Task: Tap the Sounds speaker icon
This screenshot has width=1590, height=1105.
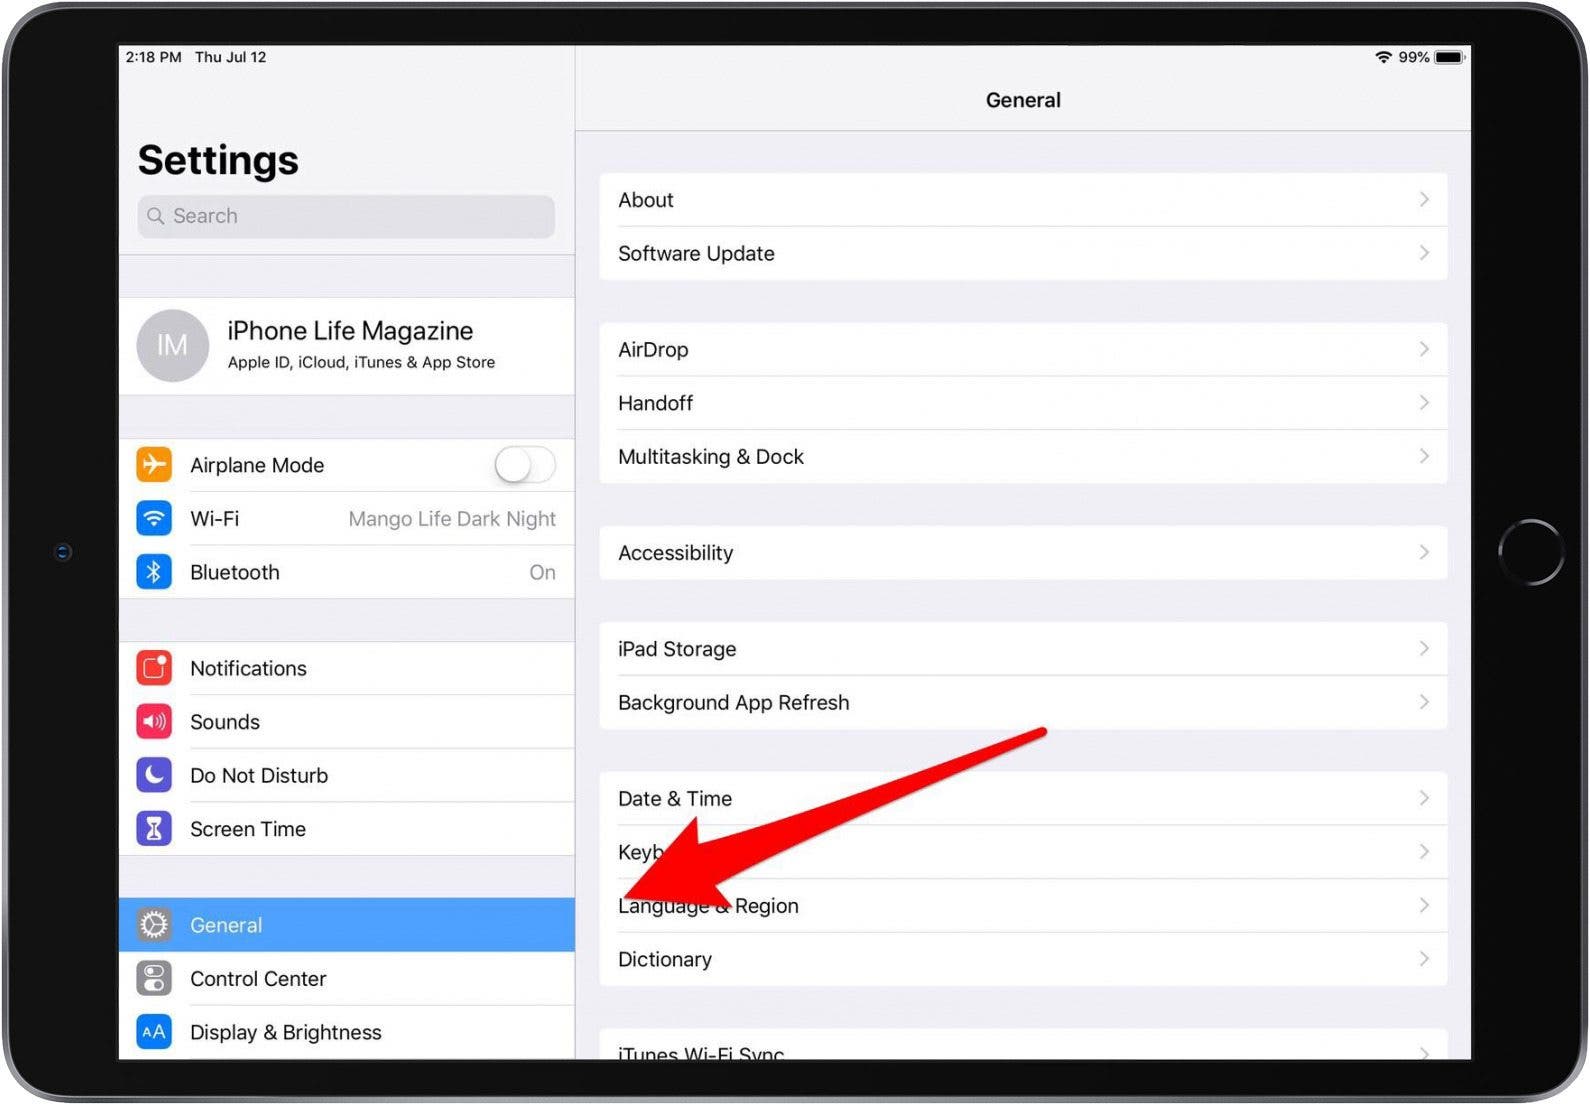Action: 154,722
